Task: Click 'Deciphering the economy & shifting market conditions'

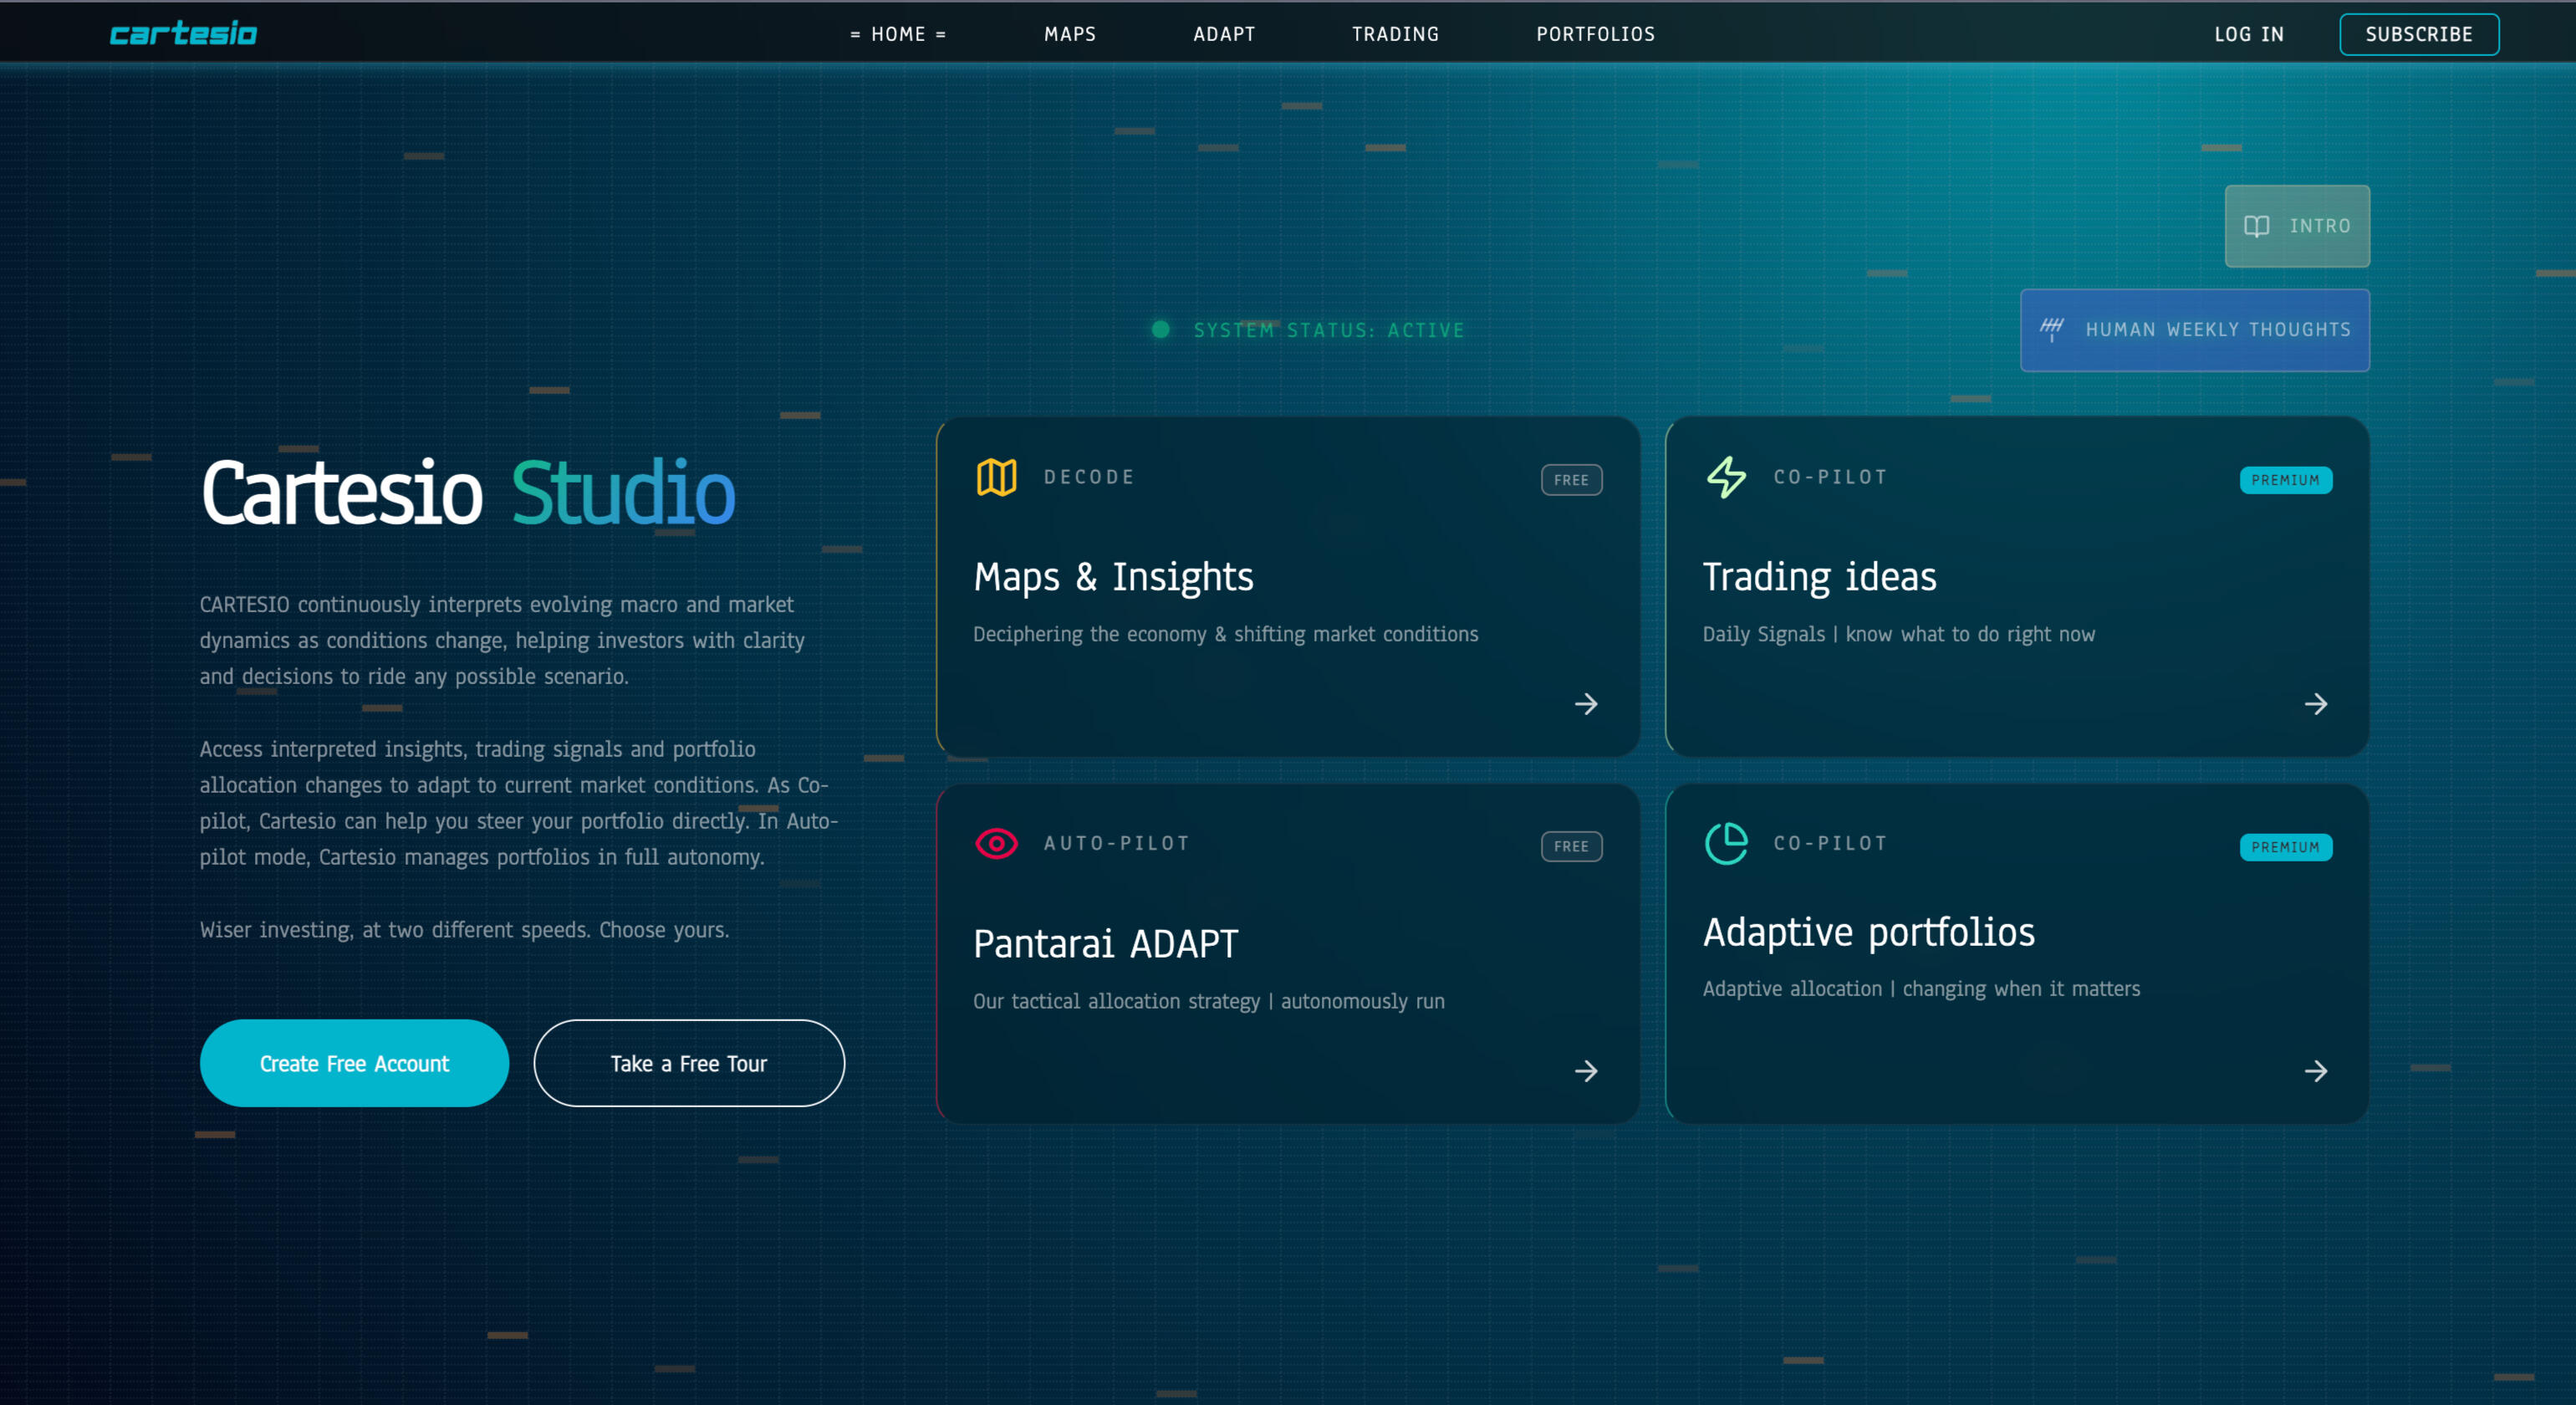Action: (1225, 634)
